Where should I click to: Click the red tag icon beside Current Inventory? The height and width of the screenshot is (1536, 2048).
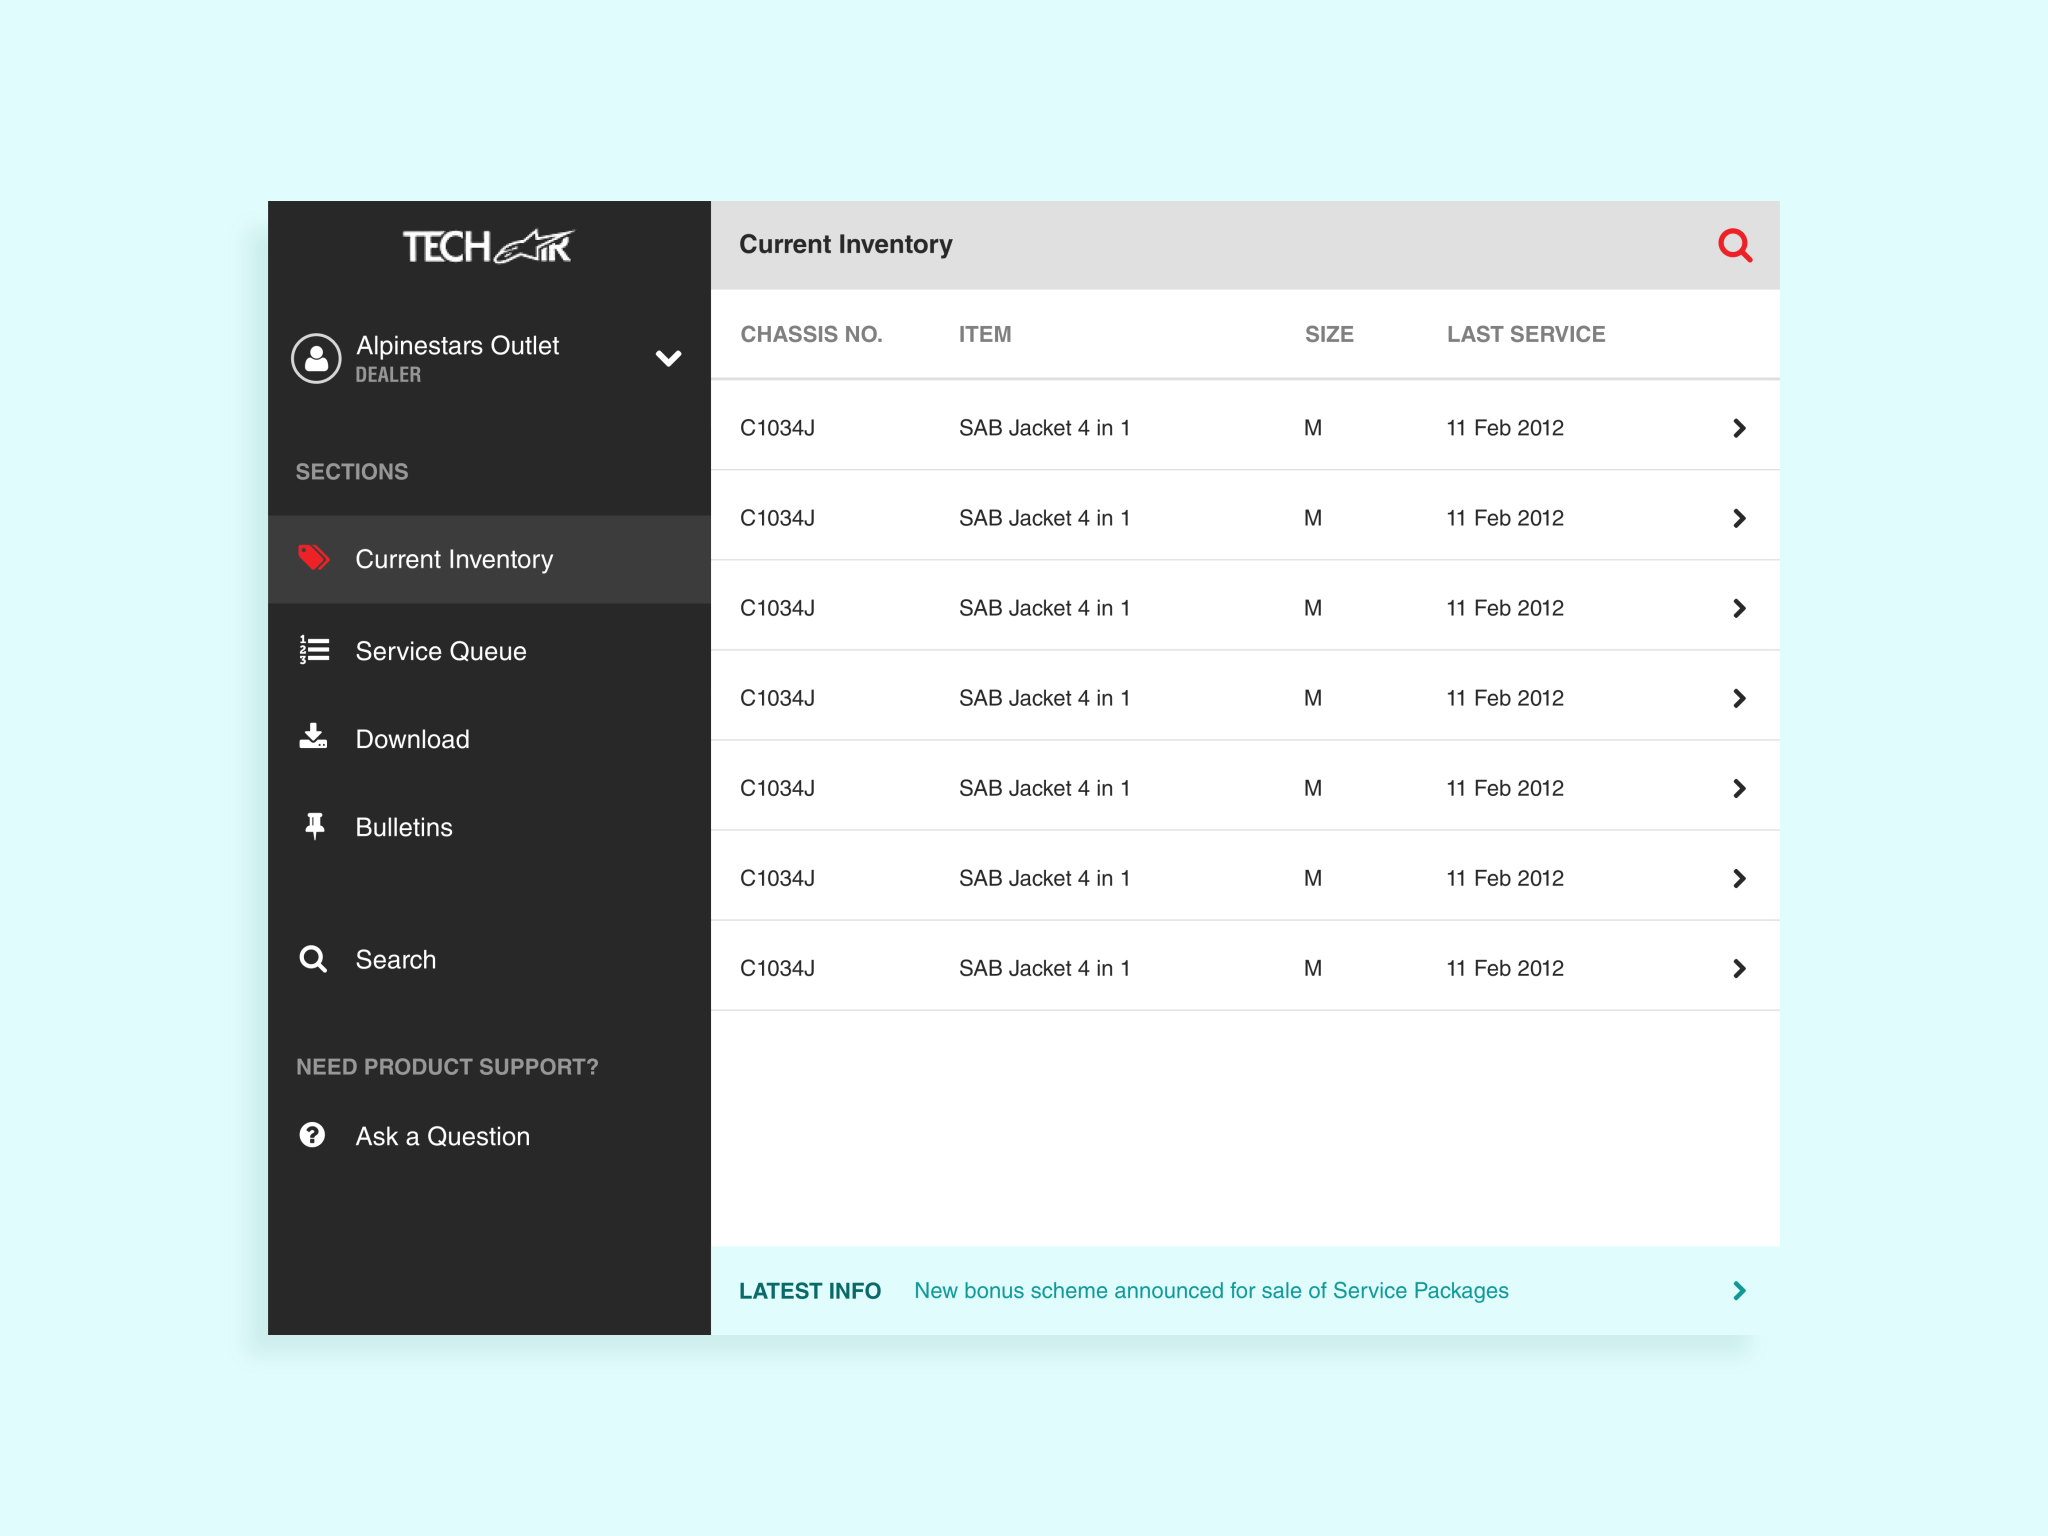(x=314, y=558)
